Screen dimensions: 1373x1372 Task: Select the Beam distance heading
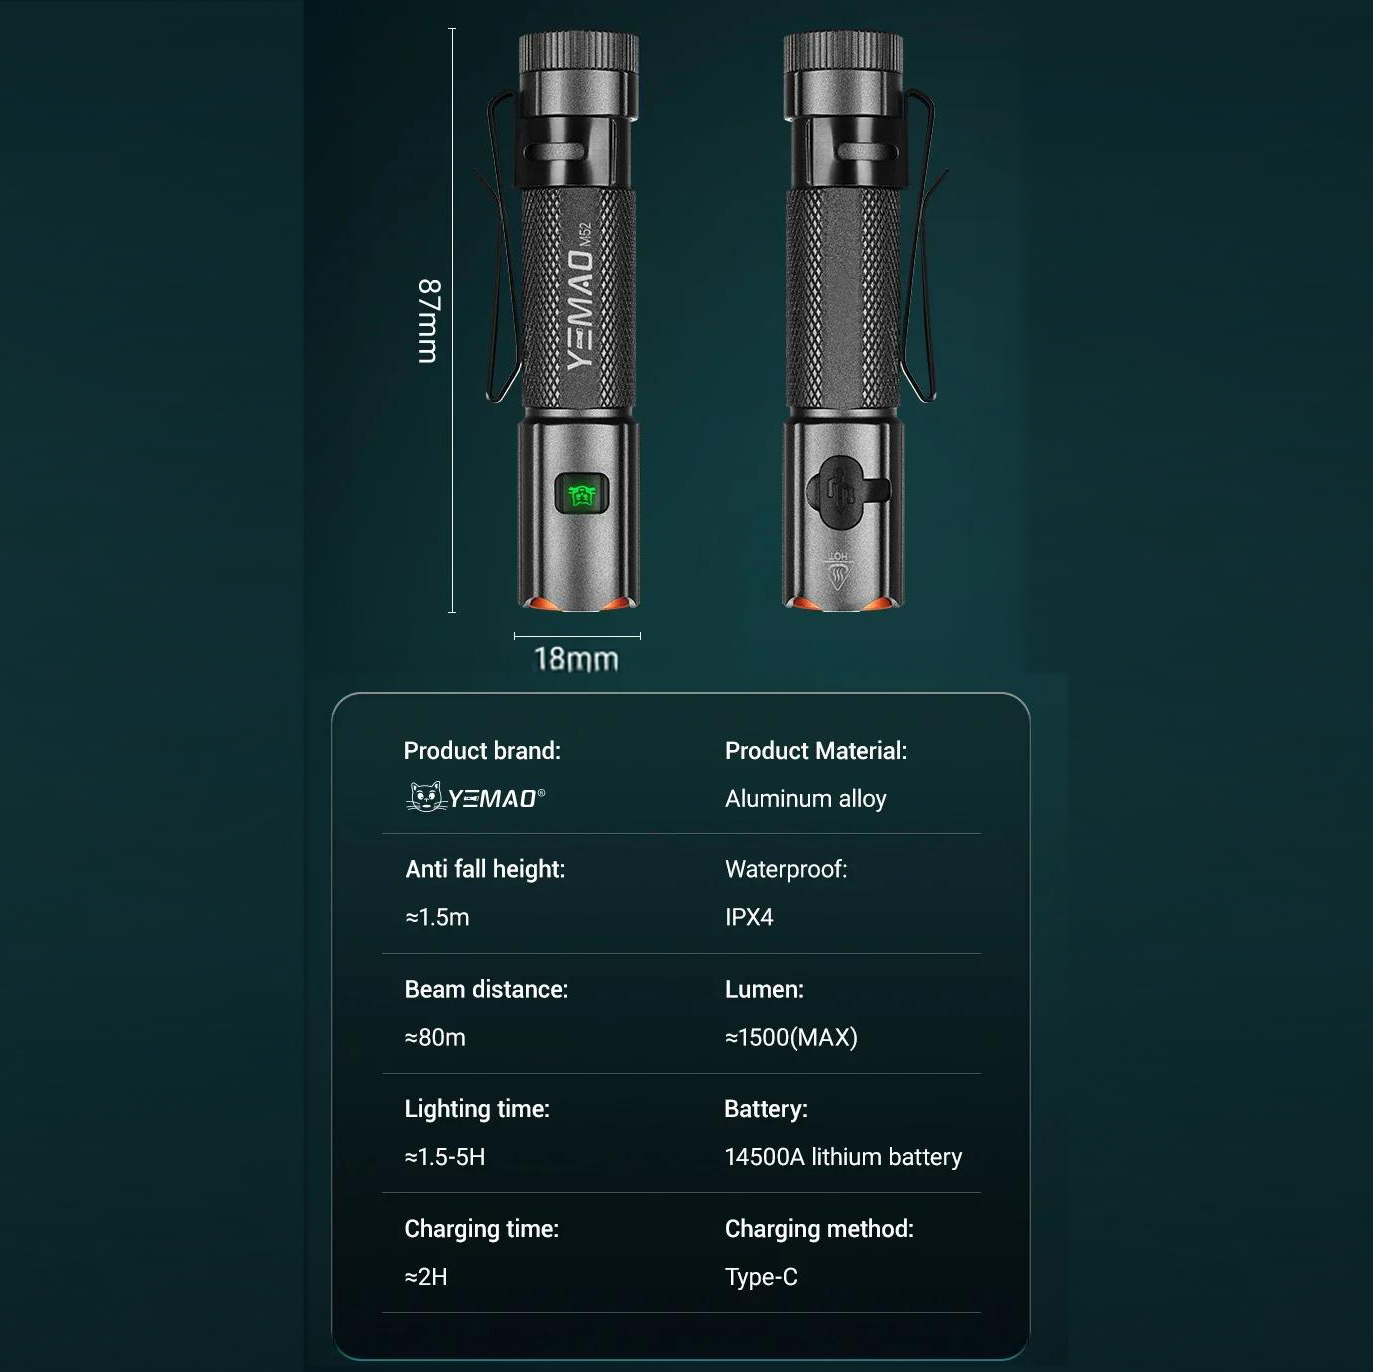click(486, 990)
